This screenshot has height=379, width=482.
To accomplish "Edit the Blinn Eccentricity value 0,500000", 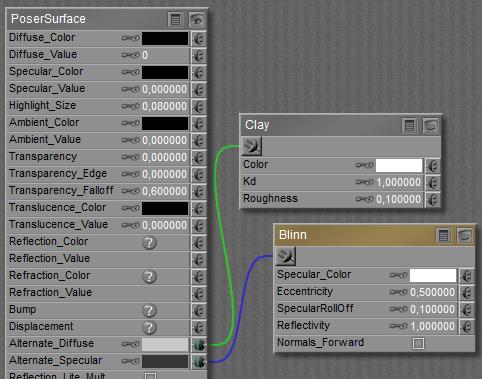I will pyautogui.click(x=433, y=293).
